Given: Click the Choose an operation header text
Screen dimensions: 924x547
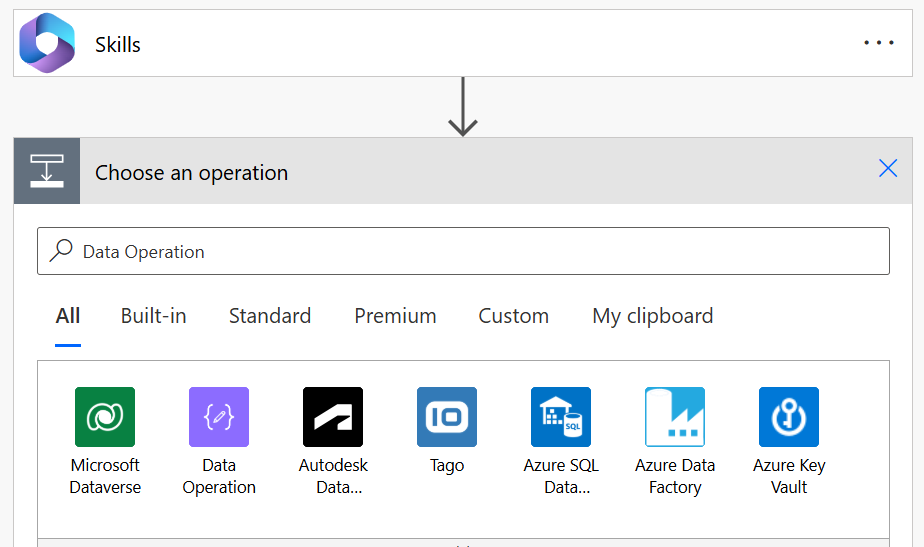Looking at the screenshot, I should (x=192, y=173).
